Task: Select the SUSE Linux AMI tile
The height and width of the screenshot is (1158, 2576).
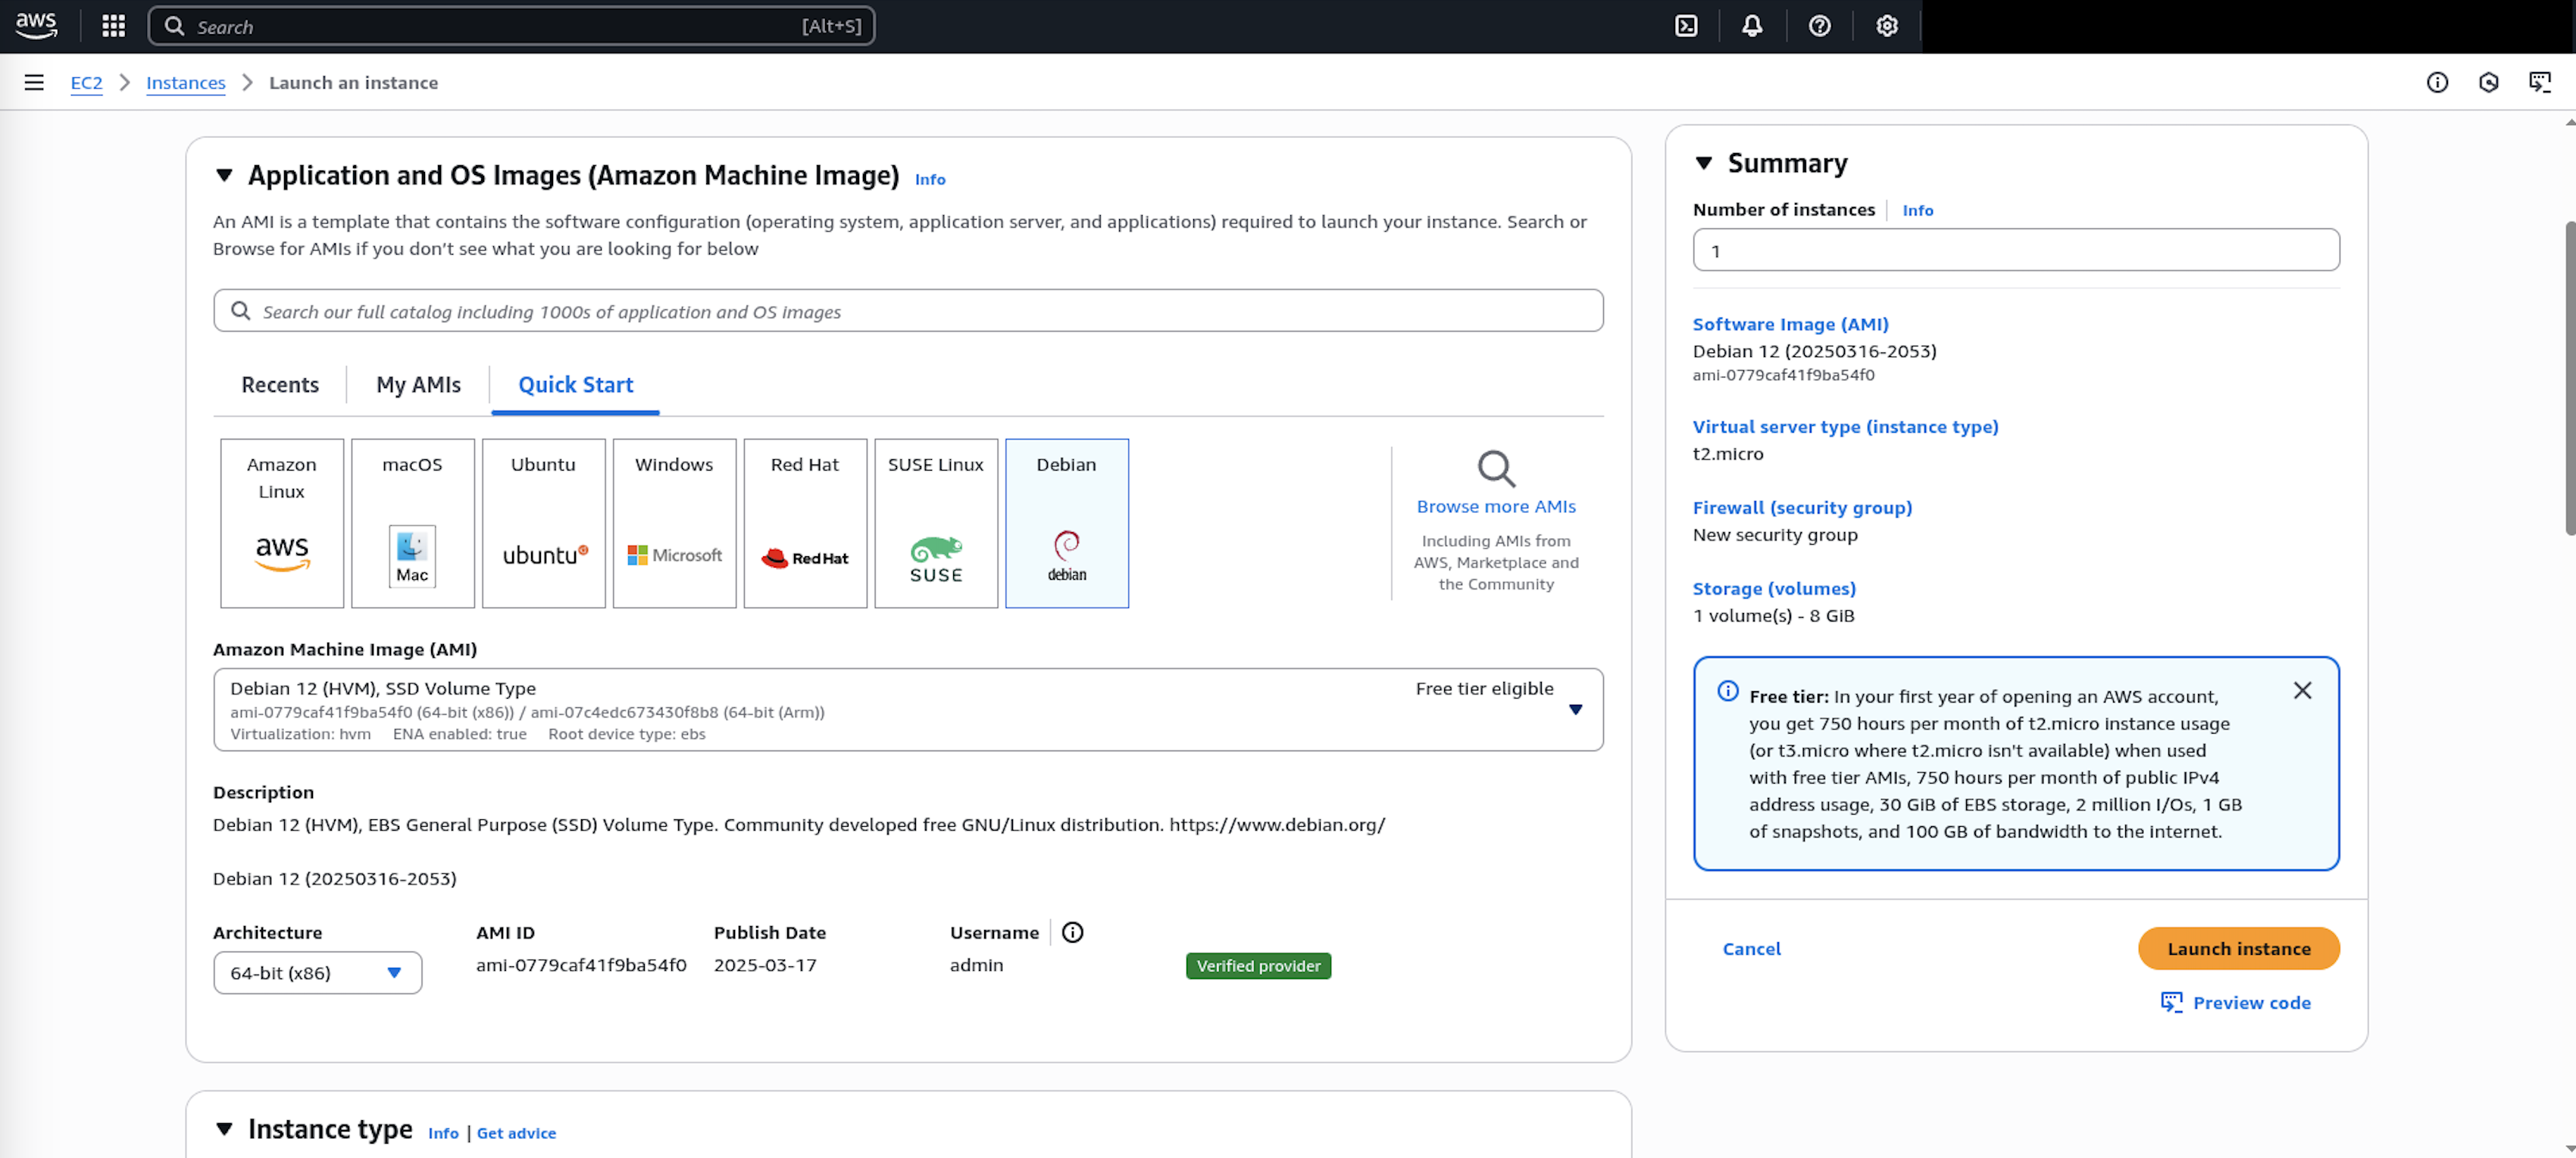Action: pos(936,523)
